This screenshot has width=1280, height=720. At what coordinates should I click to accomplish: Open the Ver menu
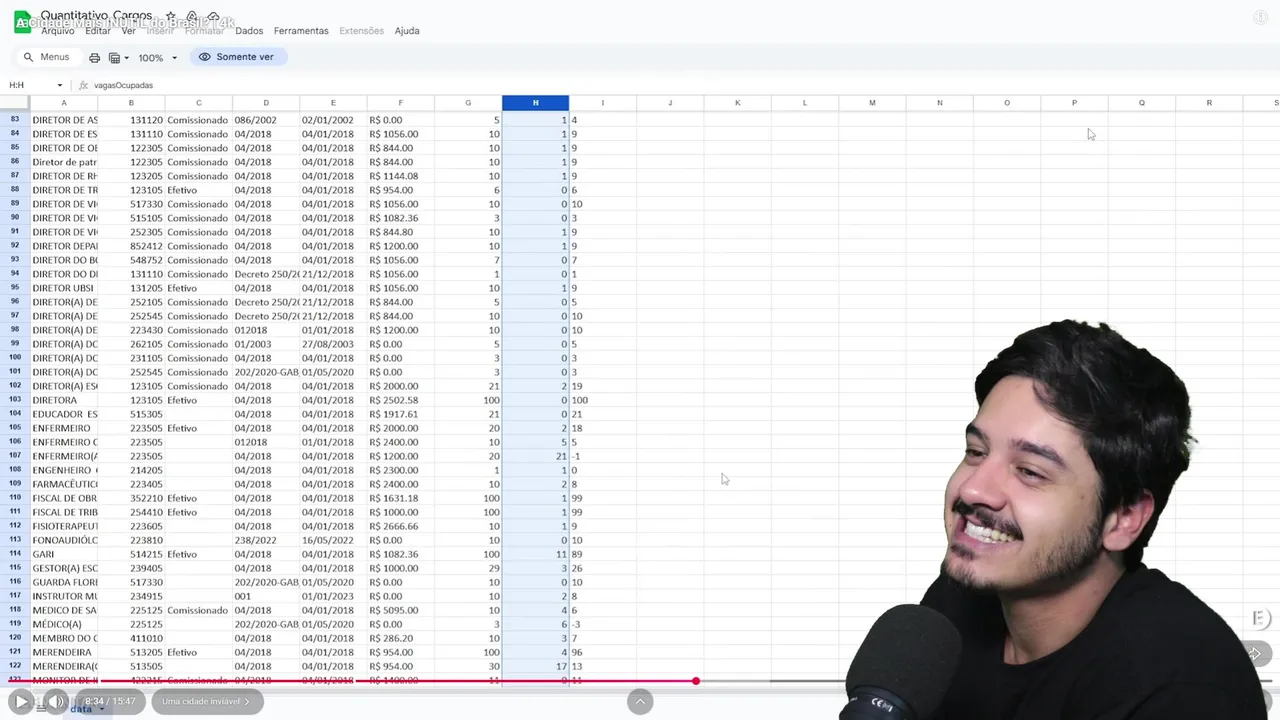129,31
